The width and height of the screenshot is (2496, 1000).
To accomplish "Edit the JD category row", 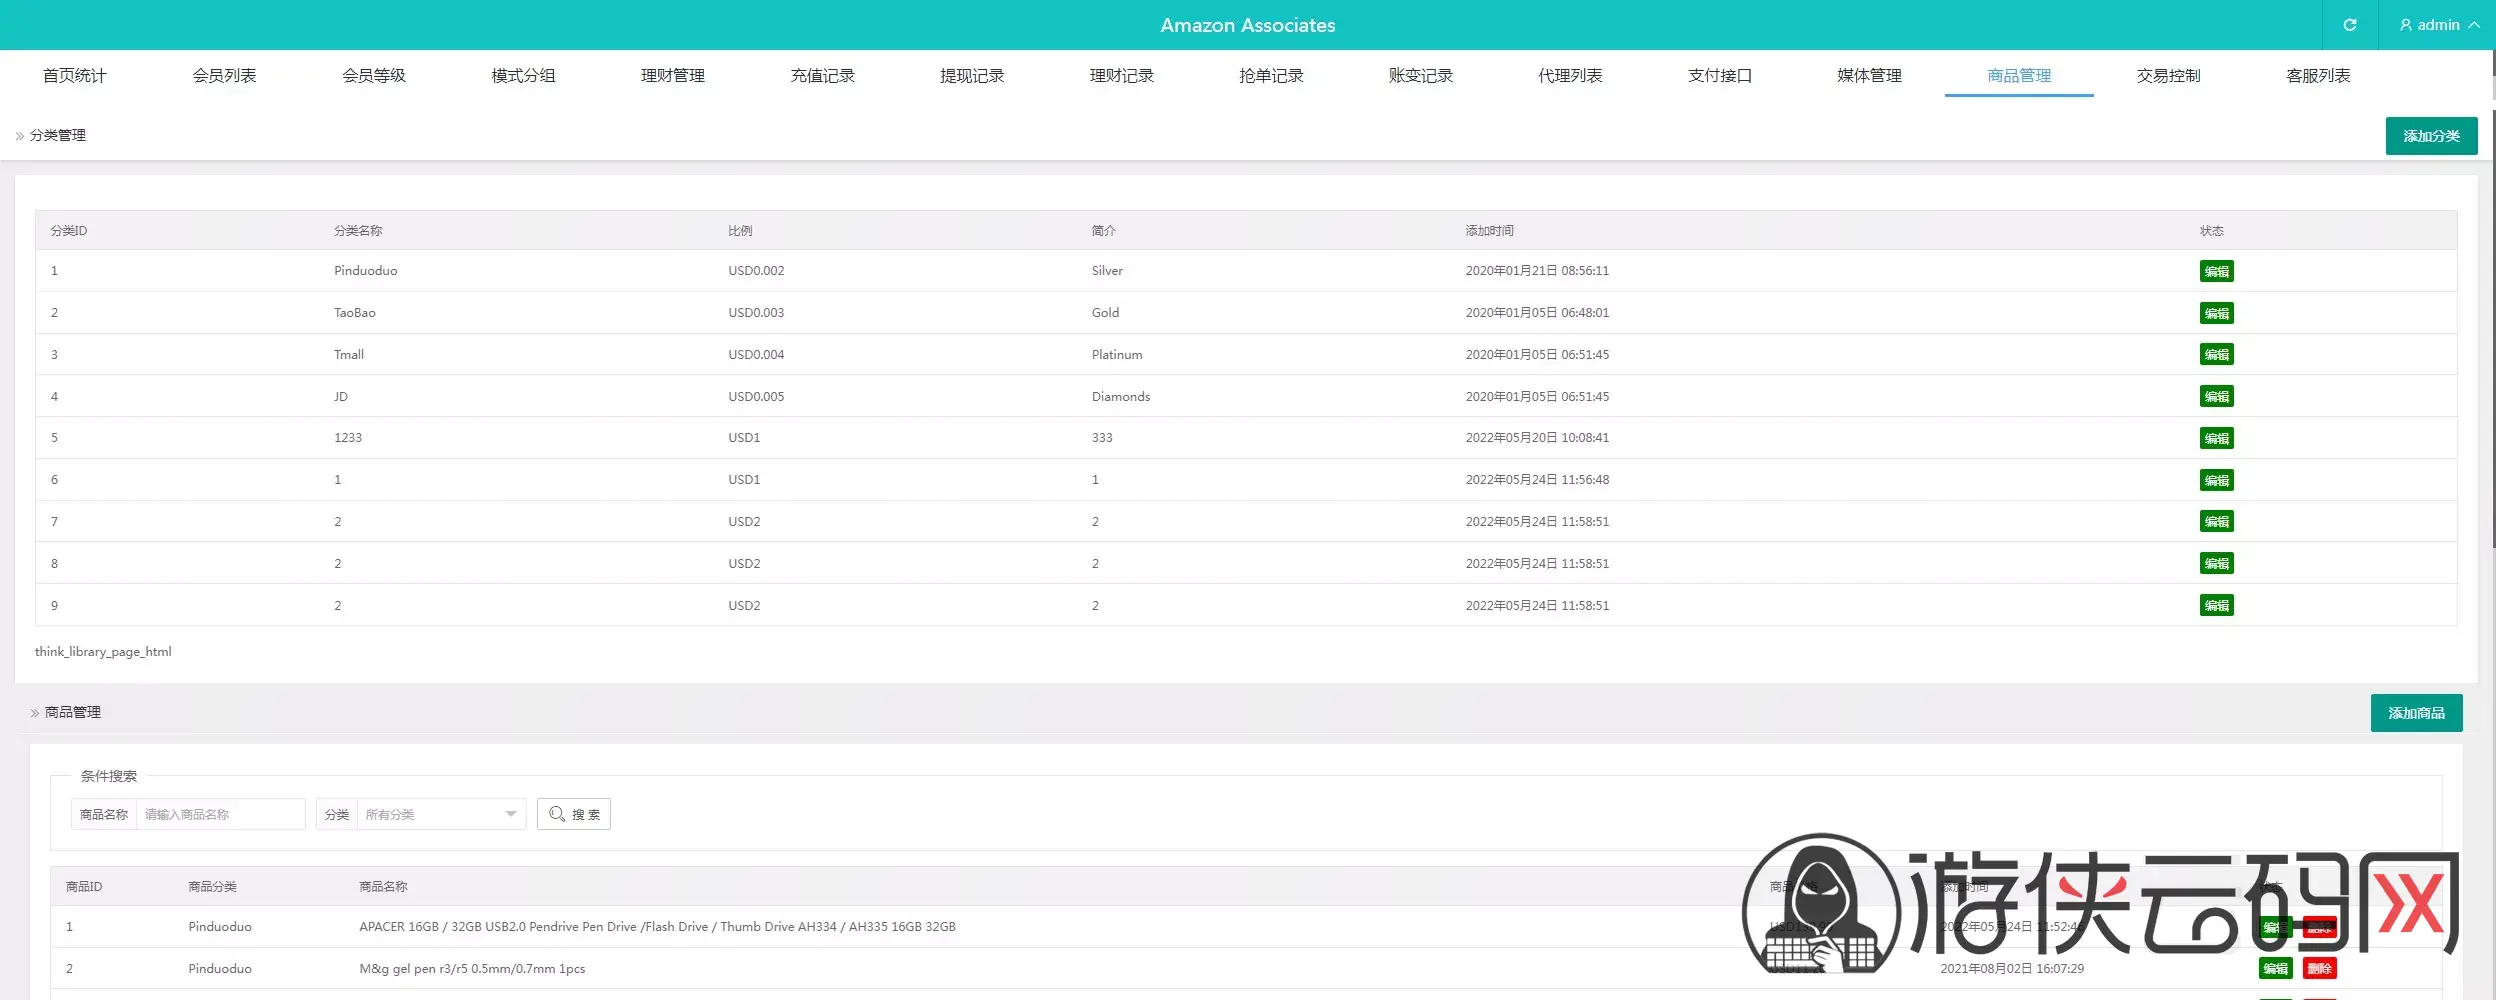I will [x=2216, y=396].
